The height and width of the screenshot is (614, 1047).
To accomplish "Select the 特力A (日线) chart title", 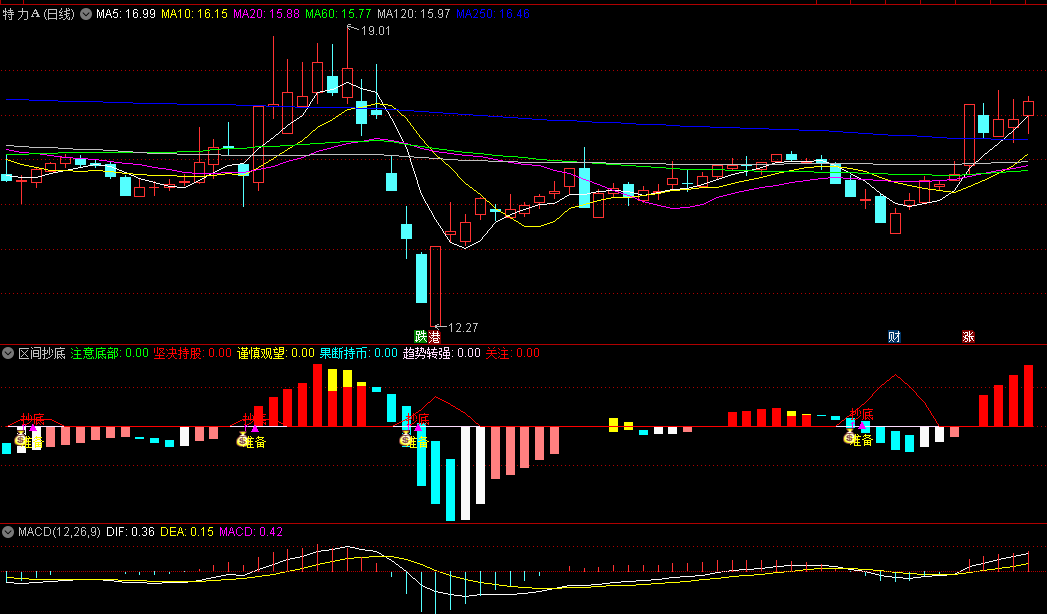I will (39, 14).
